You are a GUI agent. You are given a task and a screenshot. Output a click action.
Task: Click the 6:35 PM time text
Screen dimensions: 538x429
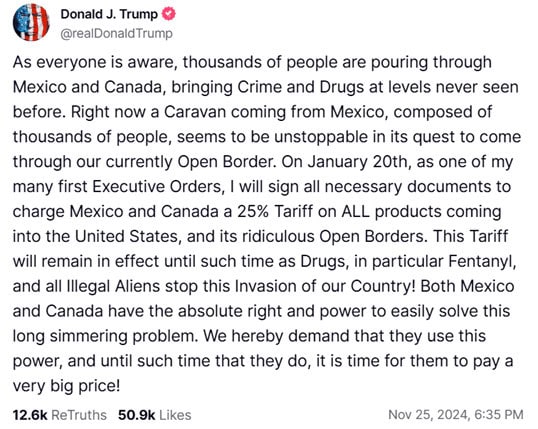point(499,415)
